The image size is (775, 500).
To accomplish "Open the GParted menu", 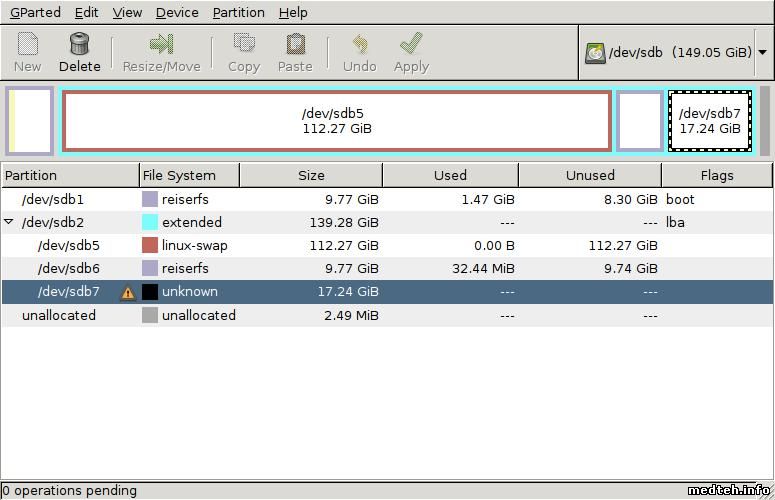I will (35, 12).
